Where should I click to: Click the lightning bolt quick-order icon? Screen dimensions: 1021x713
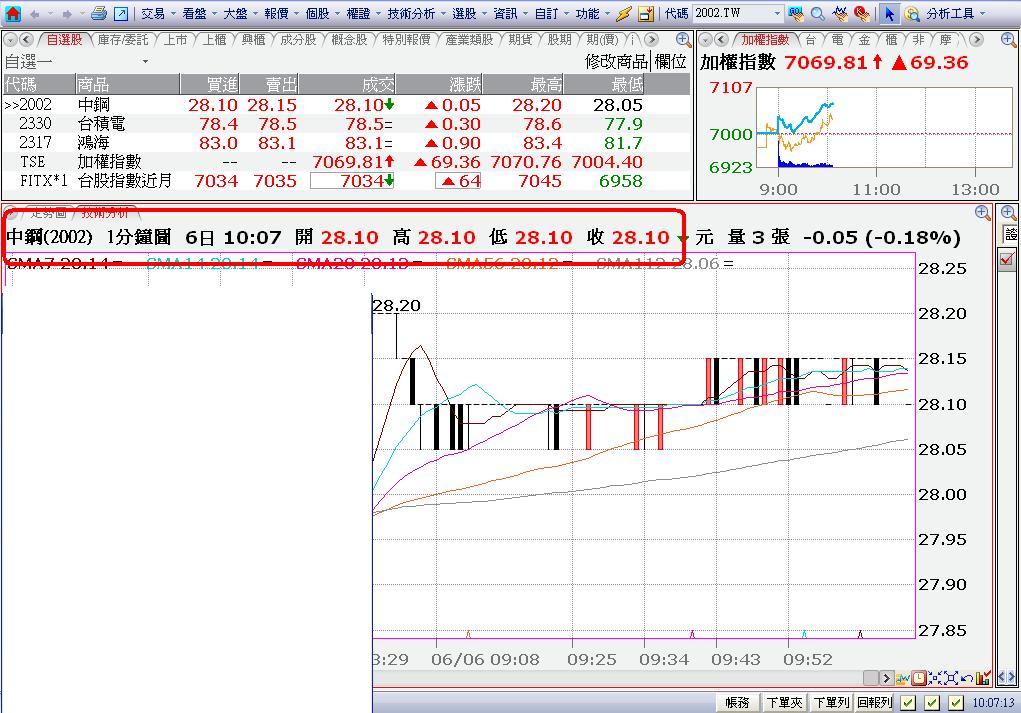624,13
